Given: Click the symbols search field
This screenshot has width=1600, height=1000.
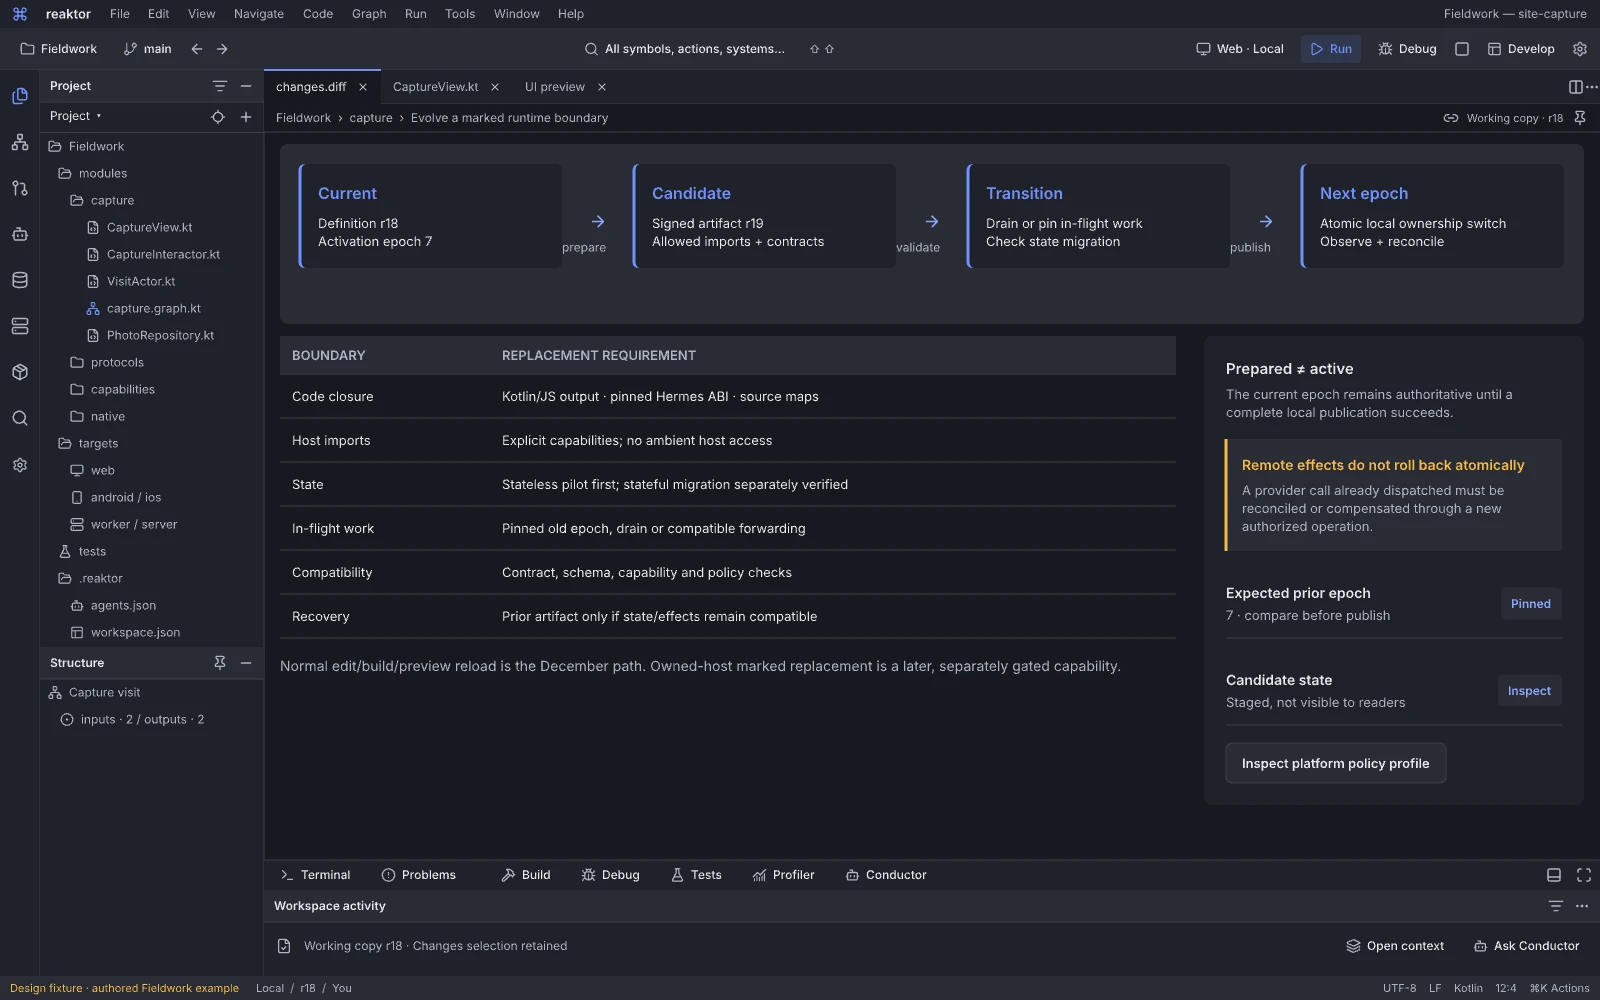Looking at the screenshot, I should [x=685, y=49].
